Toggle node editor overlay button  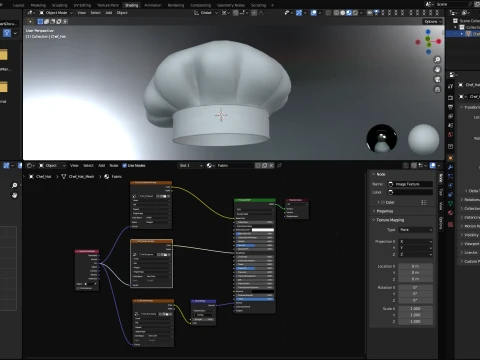(x=433, y=165)
